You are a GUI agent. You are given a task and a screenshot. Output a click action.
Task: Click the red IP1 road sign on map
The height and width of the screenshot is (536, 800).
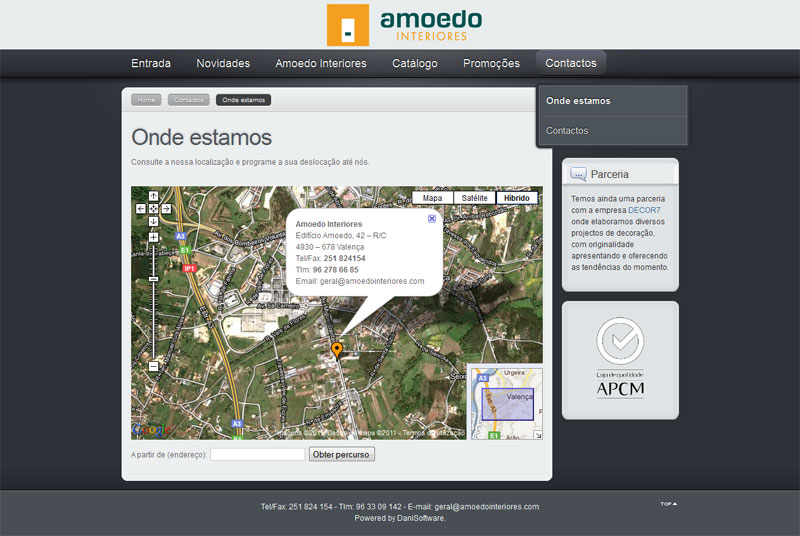[x=189, y=268]
